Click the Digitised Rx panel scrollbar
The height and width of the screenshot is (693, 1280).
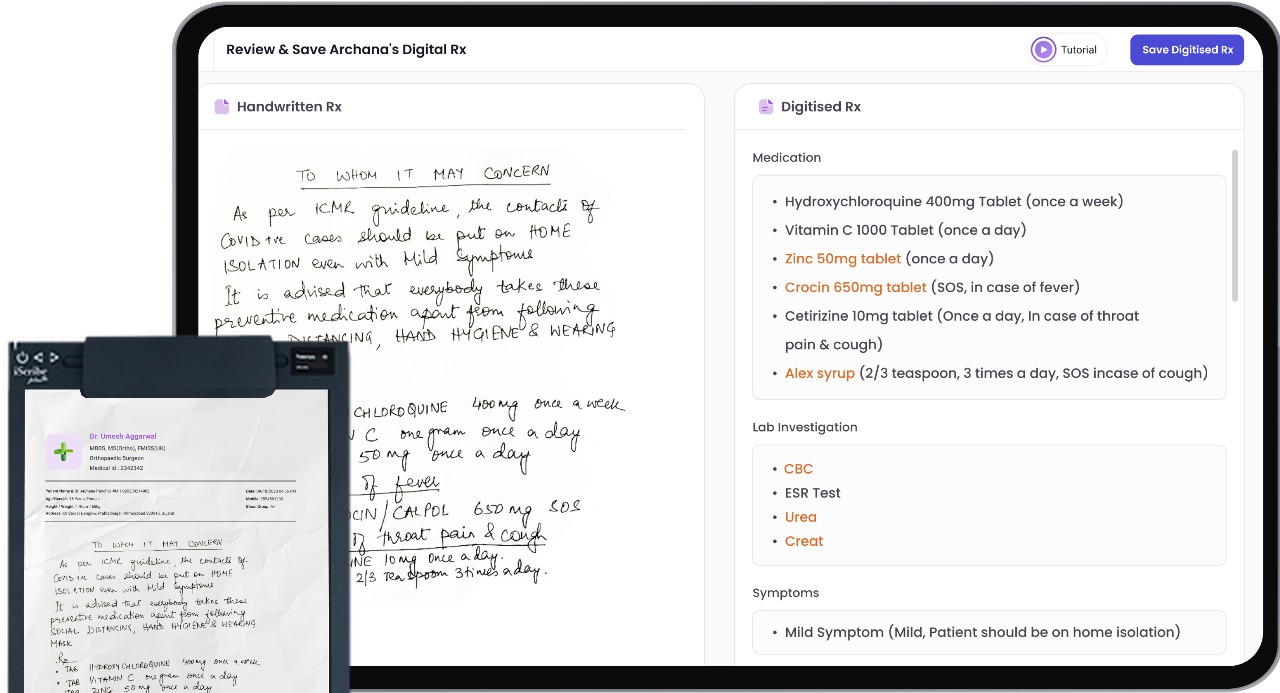1234,225
